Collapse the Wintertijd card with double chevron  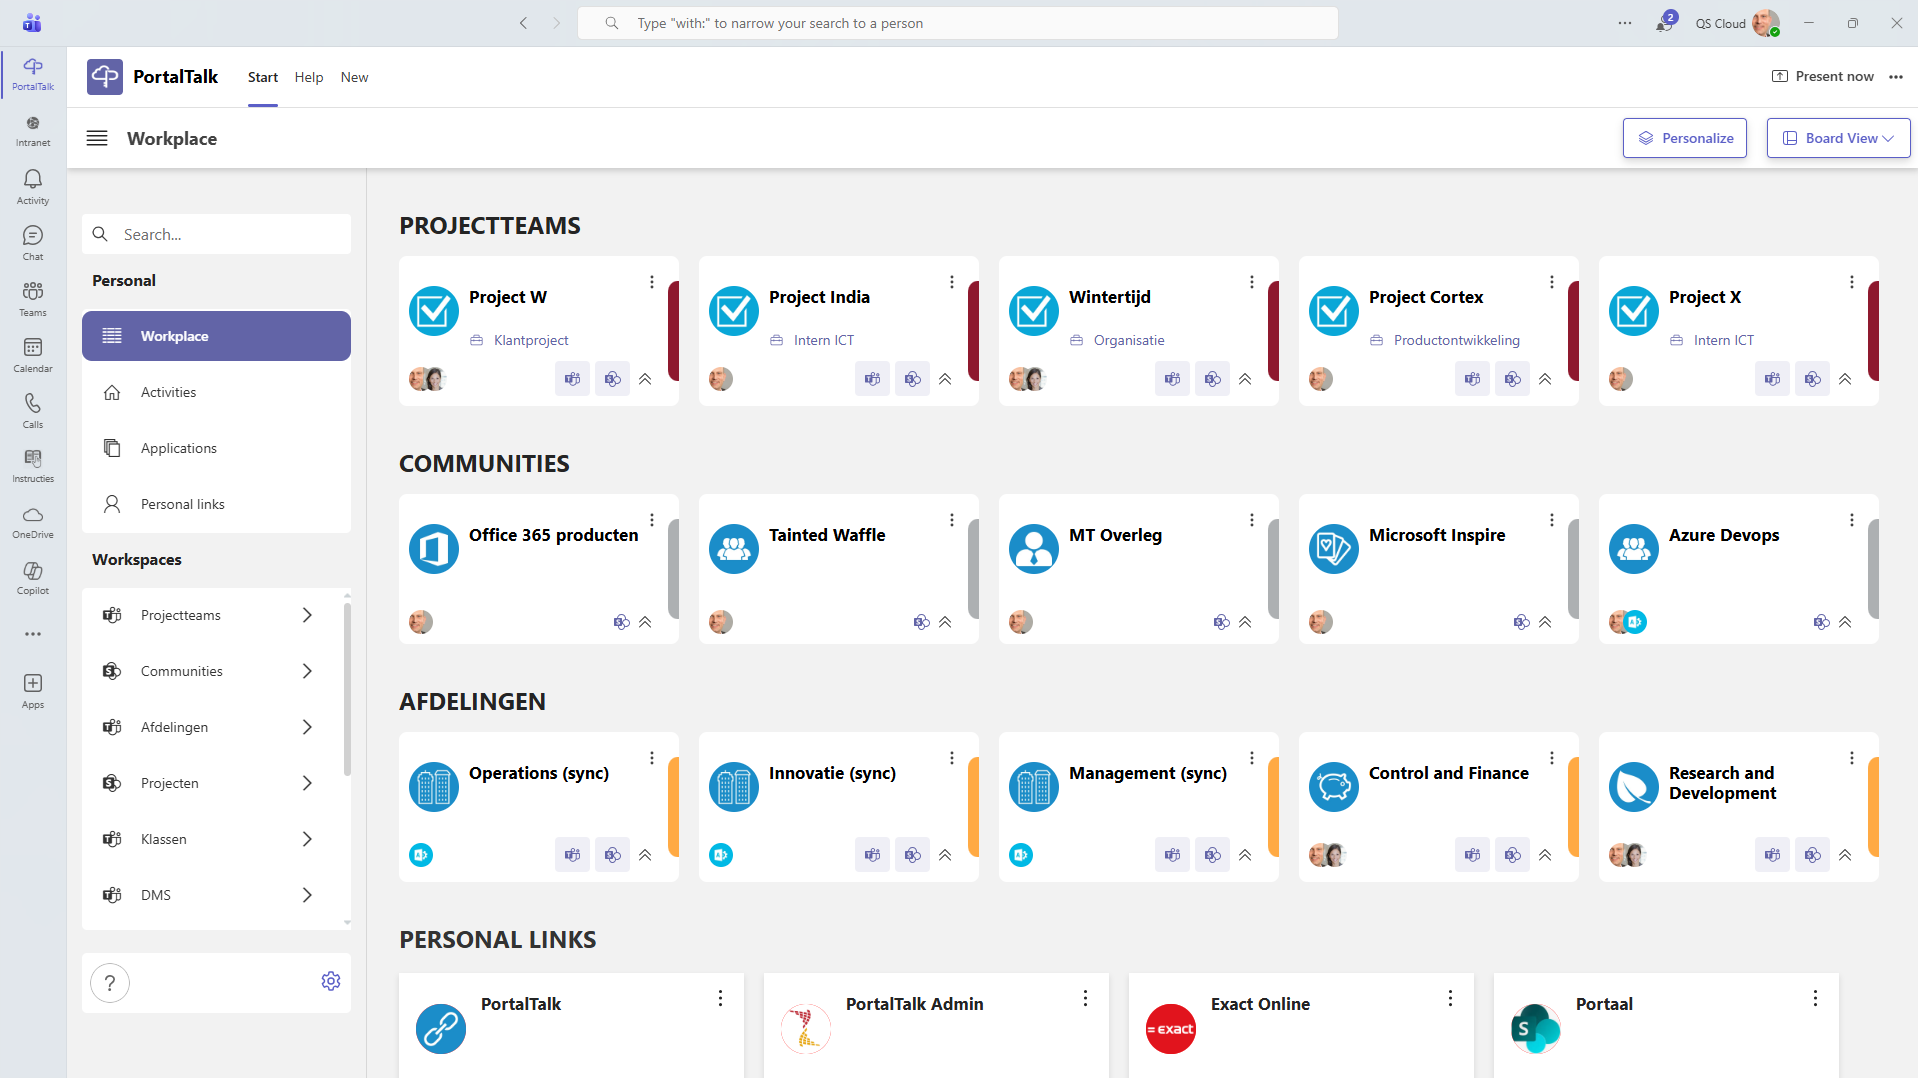pyautogui.click(x=1245, y=379)
